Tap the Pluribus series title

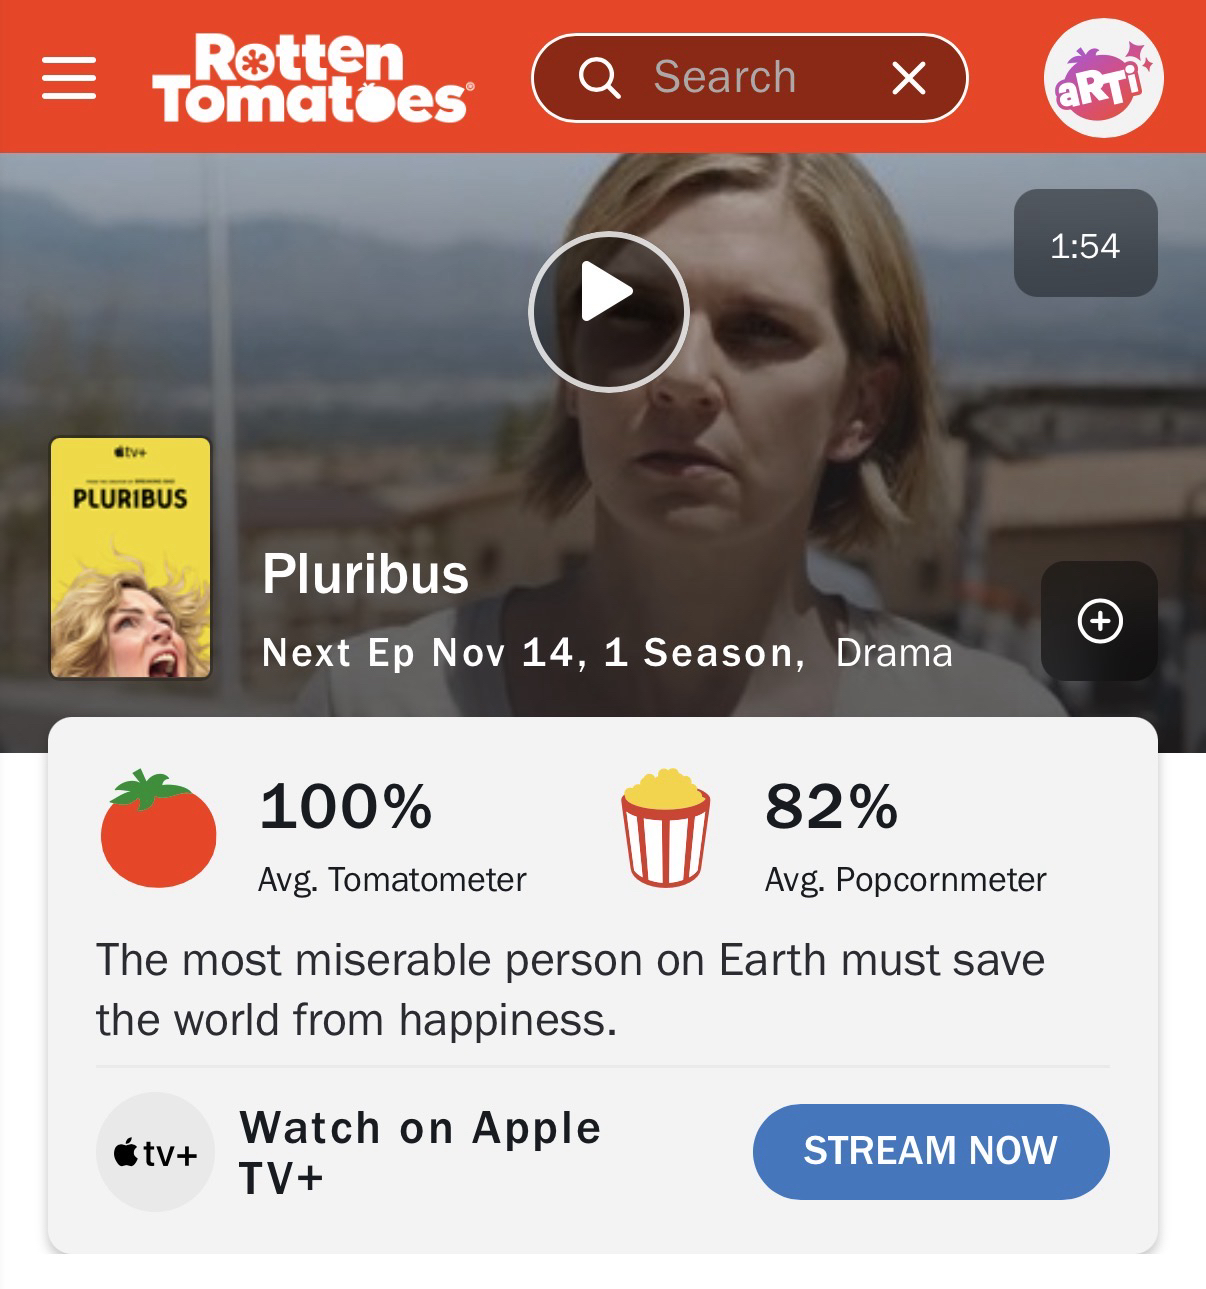[x=365, y=574]
